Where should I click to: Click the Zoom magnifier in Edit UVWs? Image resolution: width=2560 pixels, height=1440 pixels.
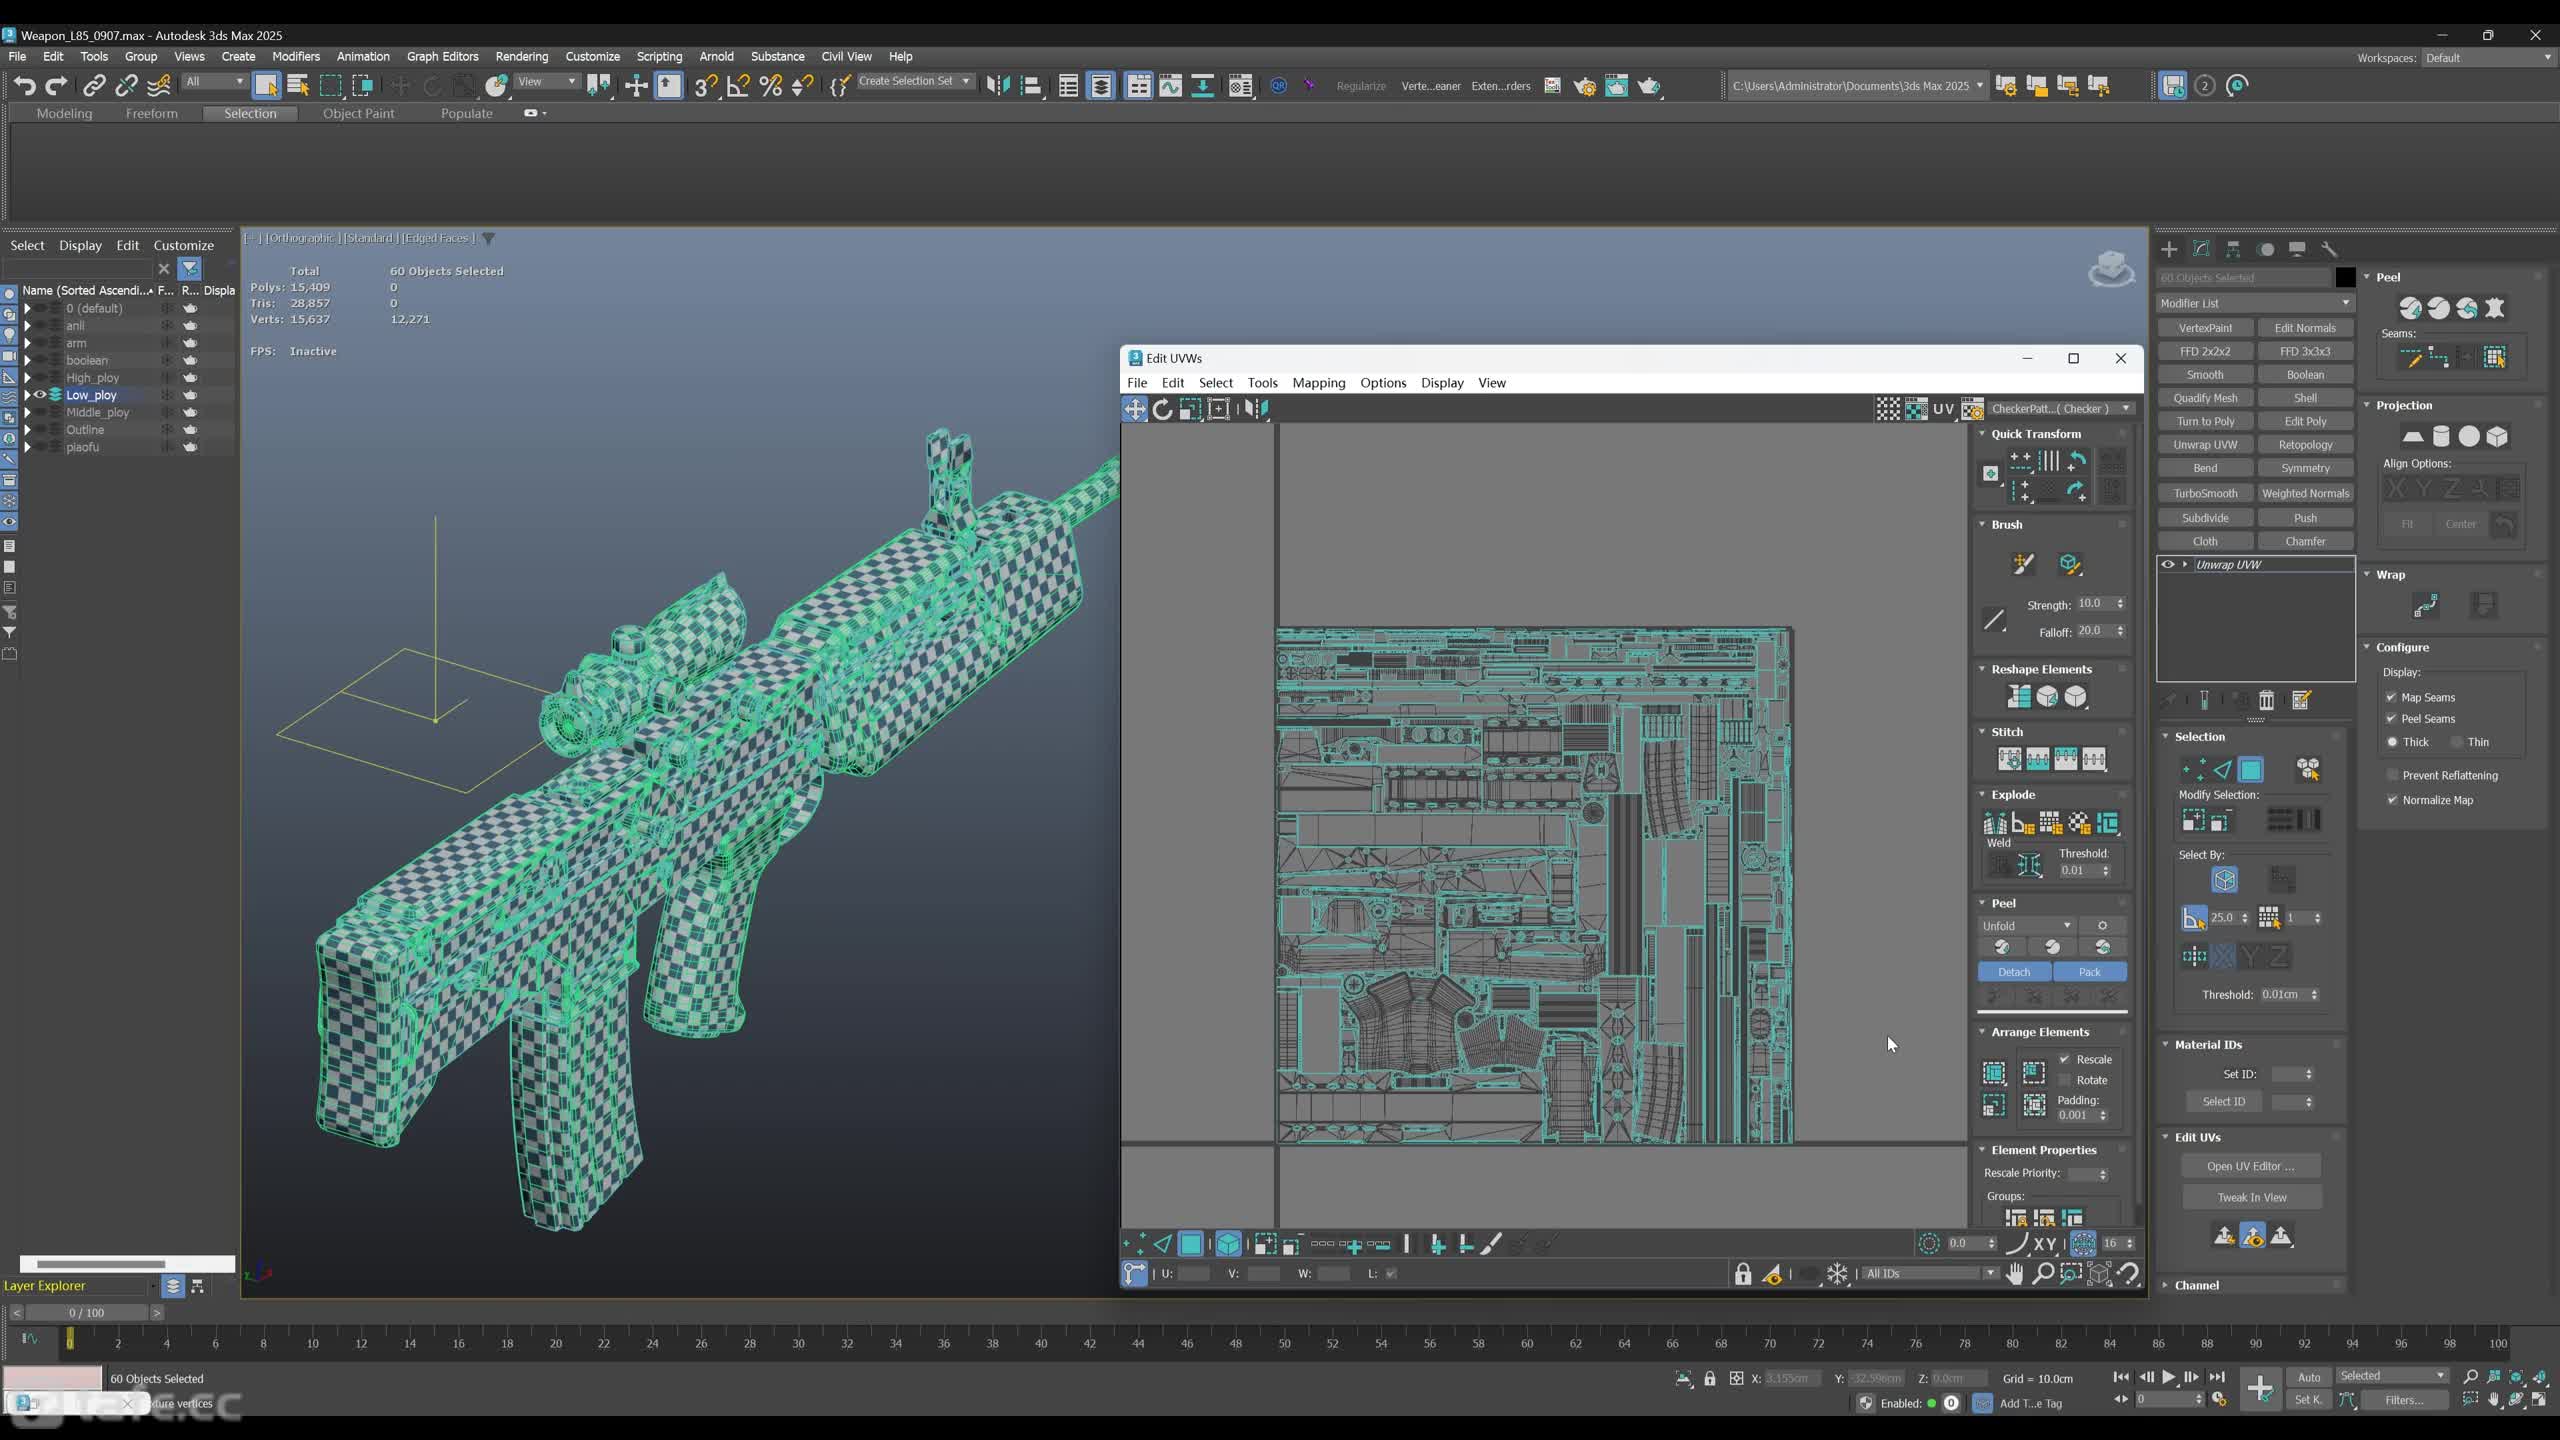[x=2043, y=1274]
